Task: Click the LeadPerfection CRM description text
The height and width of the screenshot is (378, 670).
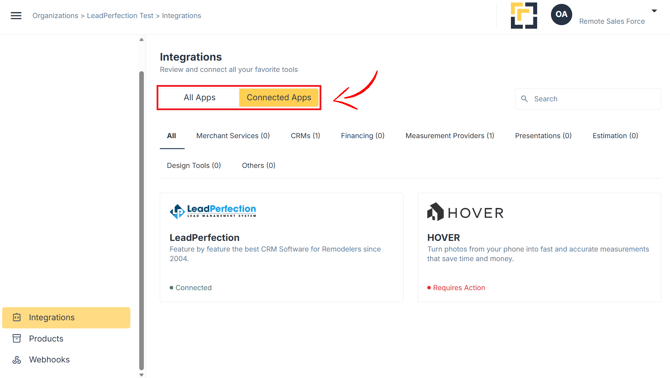Action: [275, 254]
